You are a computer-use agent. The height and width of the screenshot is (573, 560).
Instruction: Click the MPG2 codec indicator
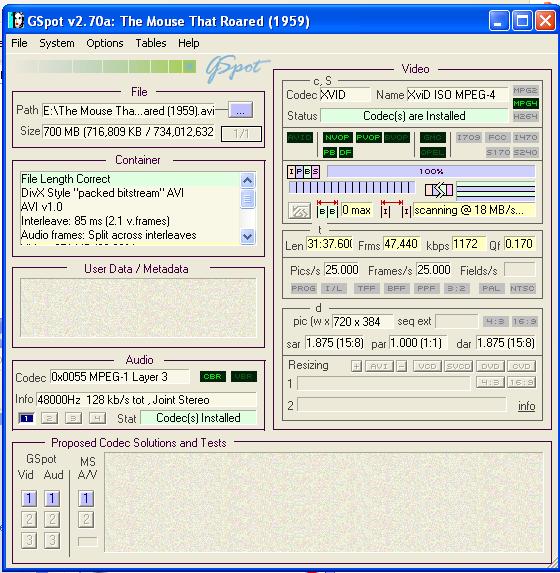(525, 90)
